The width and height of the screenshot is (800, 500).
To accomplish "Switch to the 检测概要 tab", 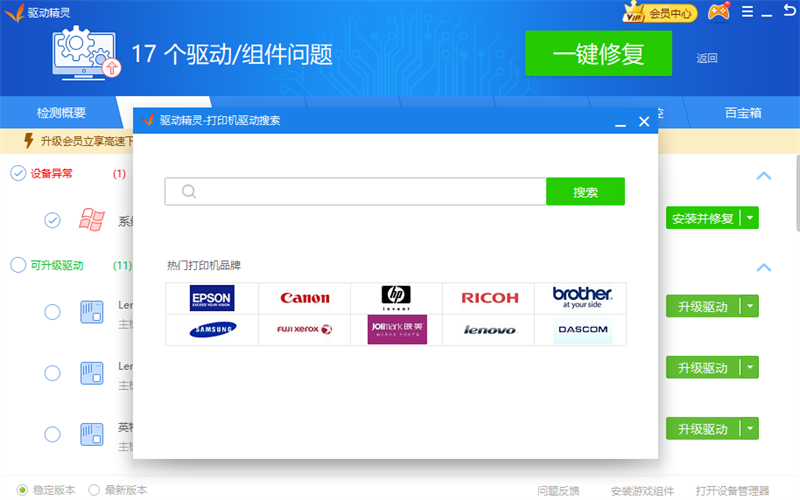I will click(61, 113).
